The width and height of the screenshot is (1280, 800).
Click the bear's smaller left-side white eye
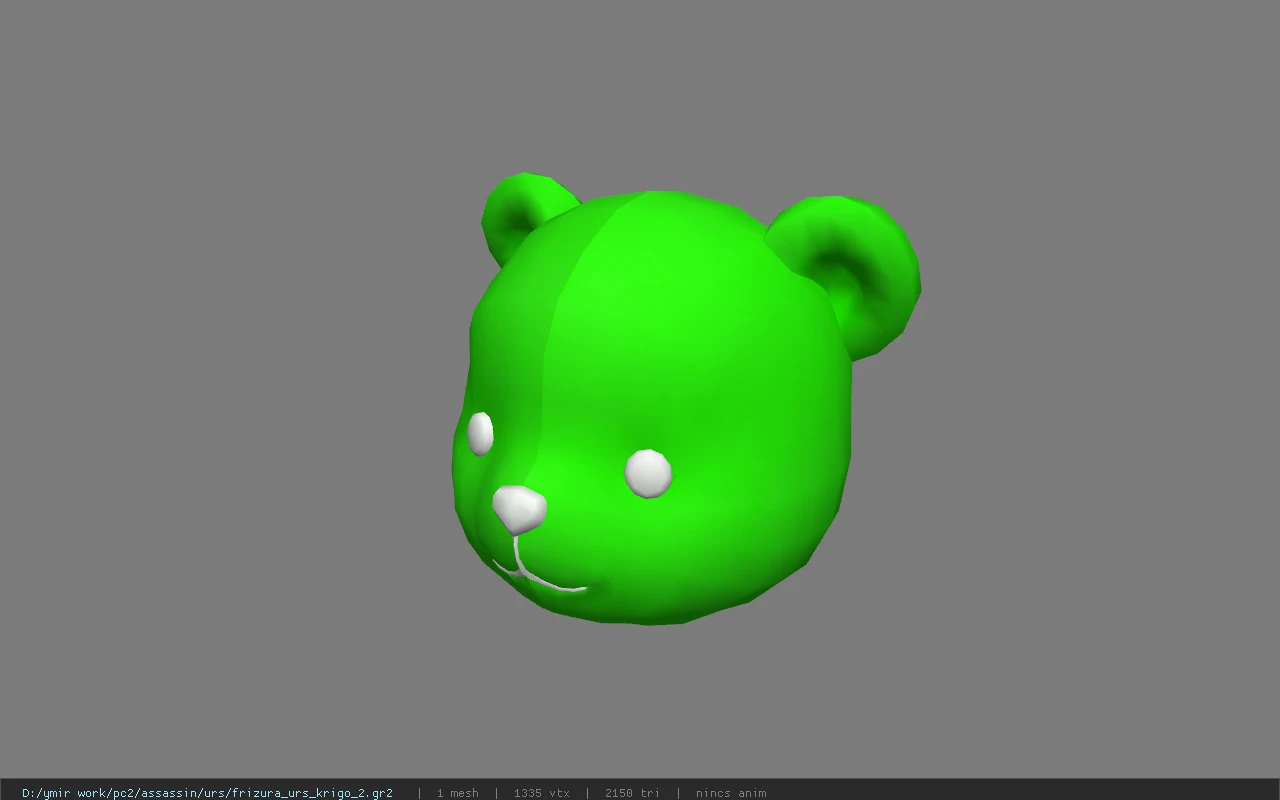coord(480,433)
